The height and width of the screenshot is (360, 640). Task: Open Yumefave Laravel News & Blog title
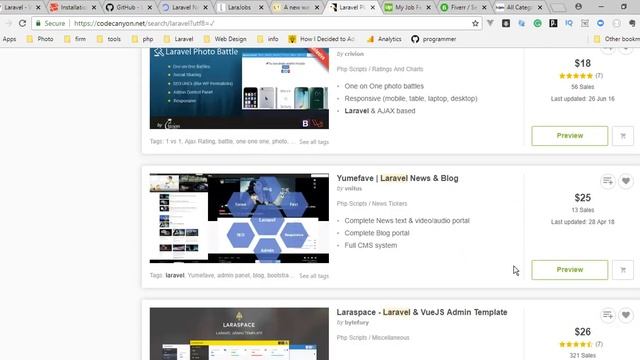[x=398, y=178]
